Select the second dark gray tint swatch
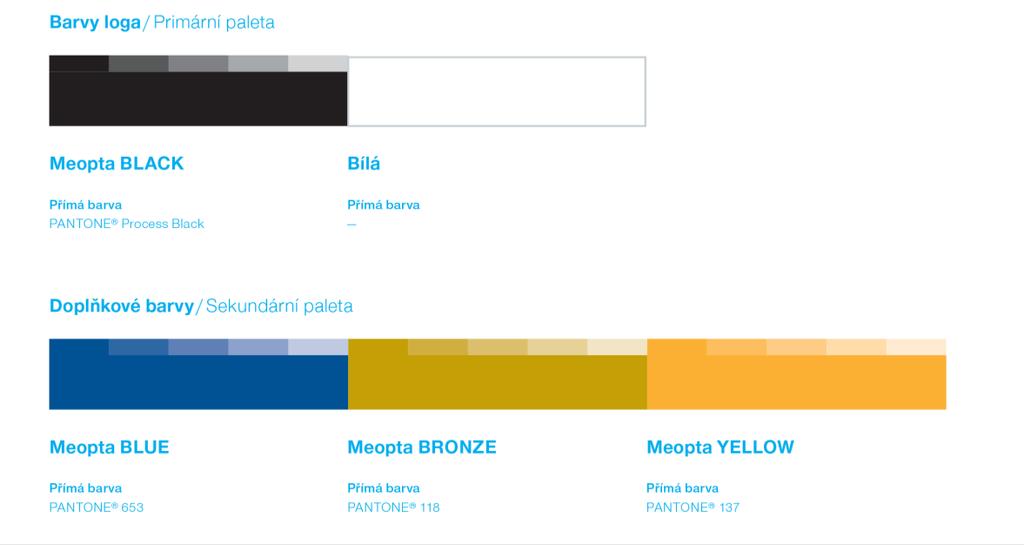 coord(138,63)
